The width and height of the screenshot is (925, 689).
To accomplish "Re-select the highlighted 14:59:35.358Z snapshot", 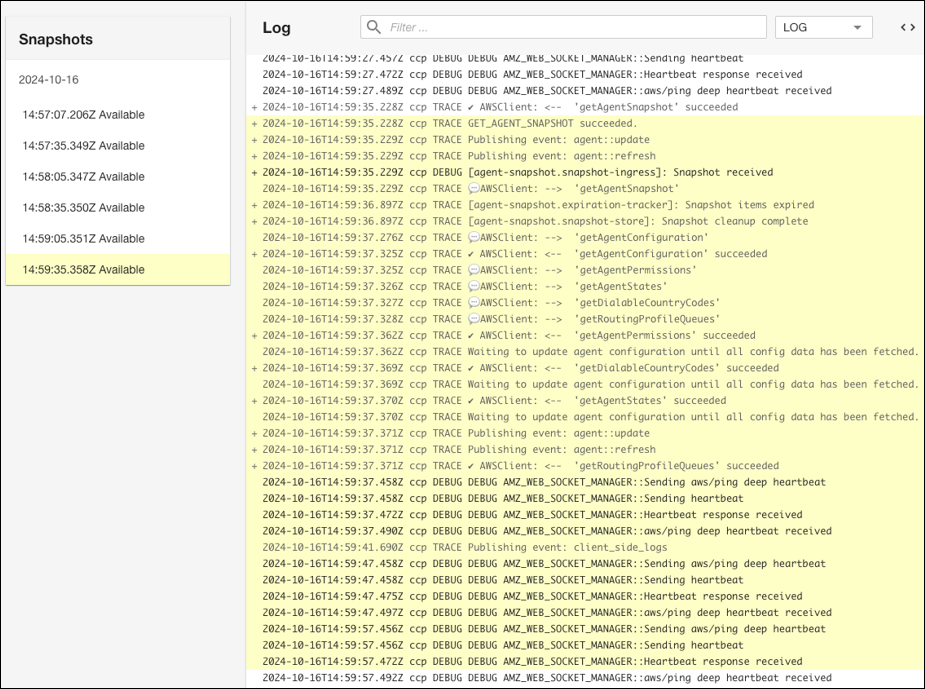I will click(85, 269).
